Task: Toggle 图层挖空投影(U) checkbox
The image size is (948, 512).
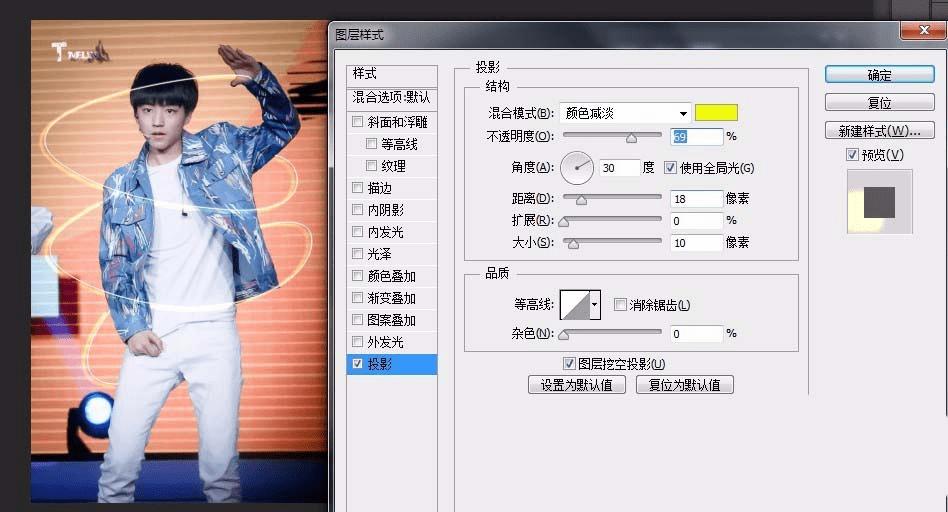Action: 569,363
